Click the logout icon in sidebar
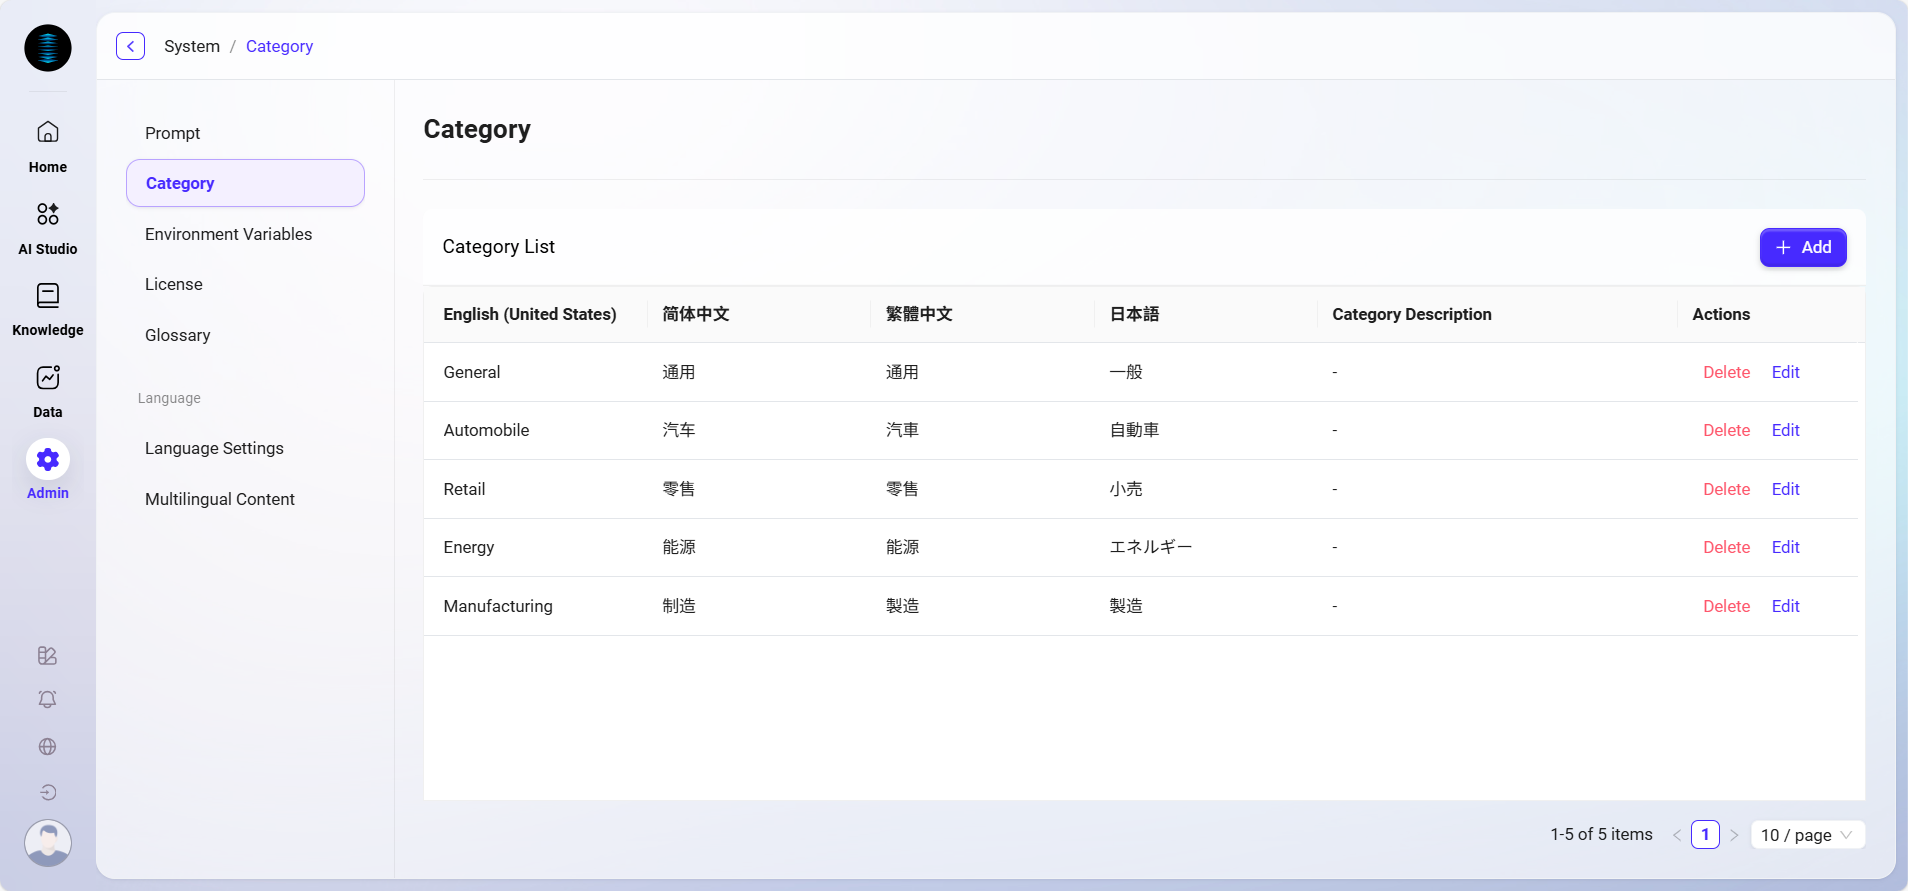 [47, 793]
